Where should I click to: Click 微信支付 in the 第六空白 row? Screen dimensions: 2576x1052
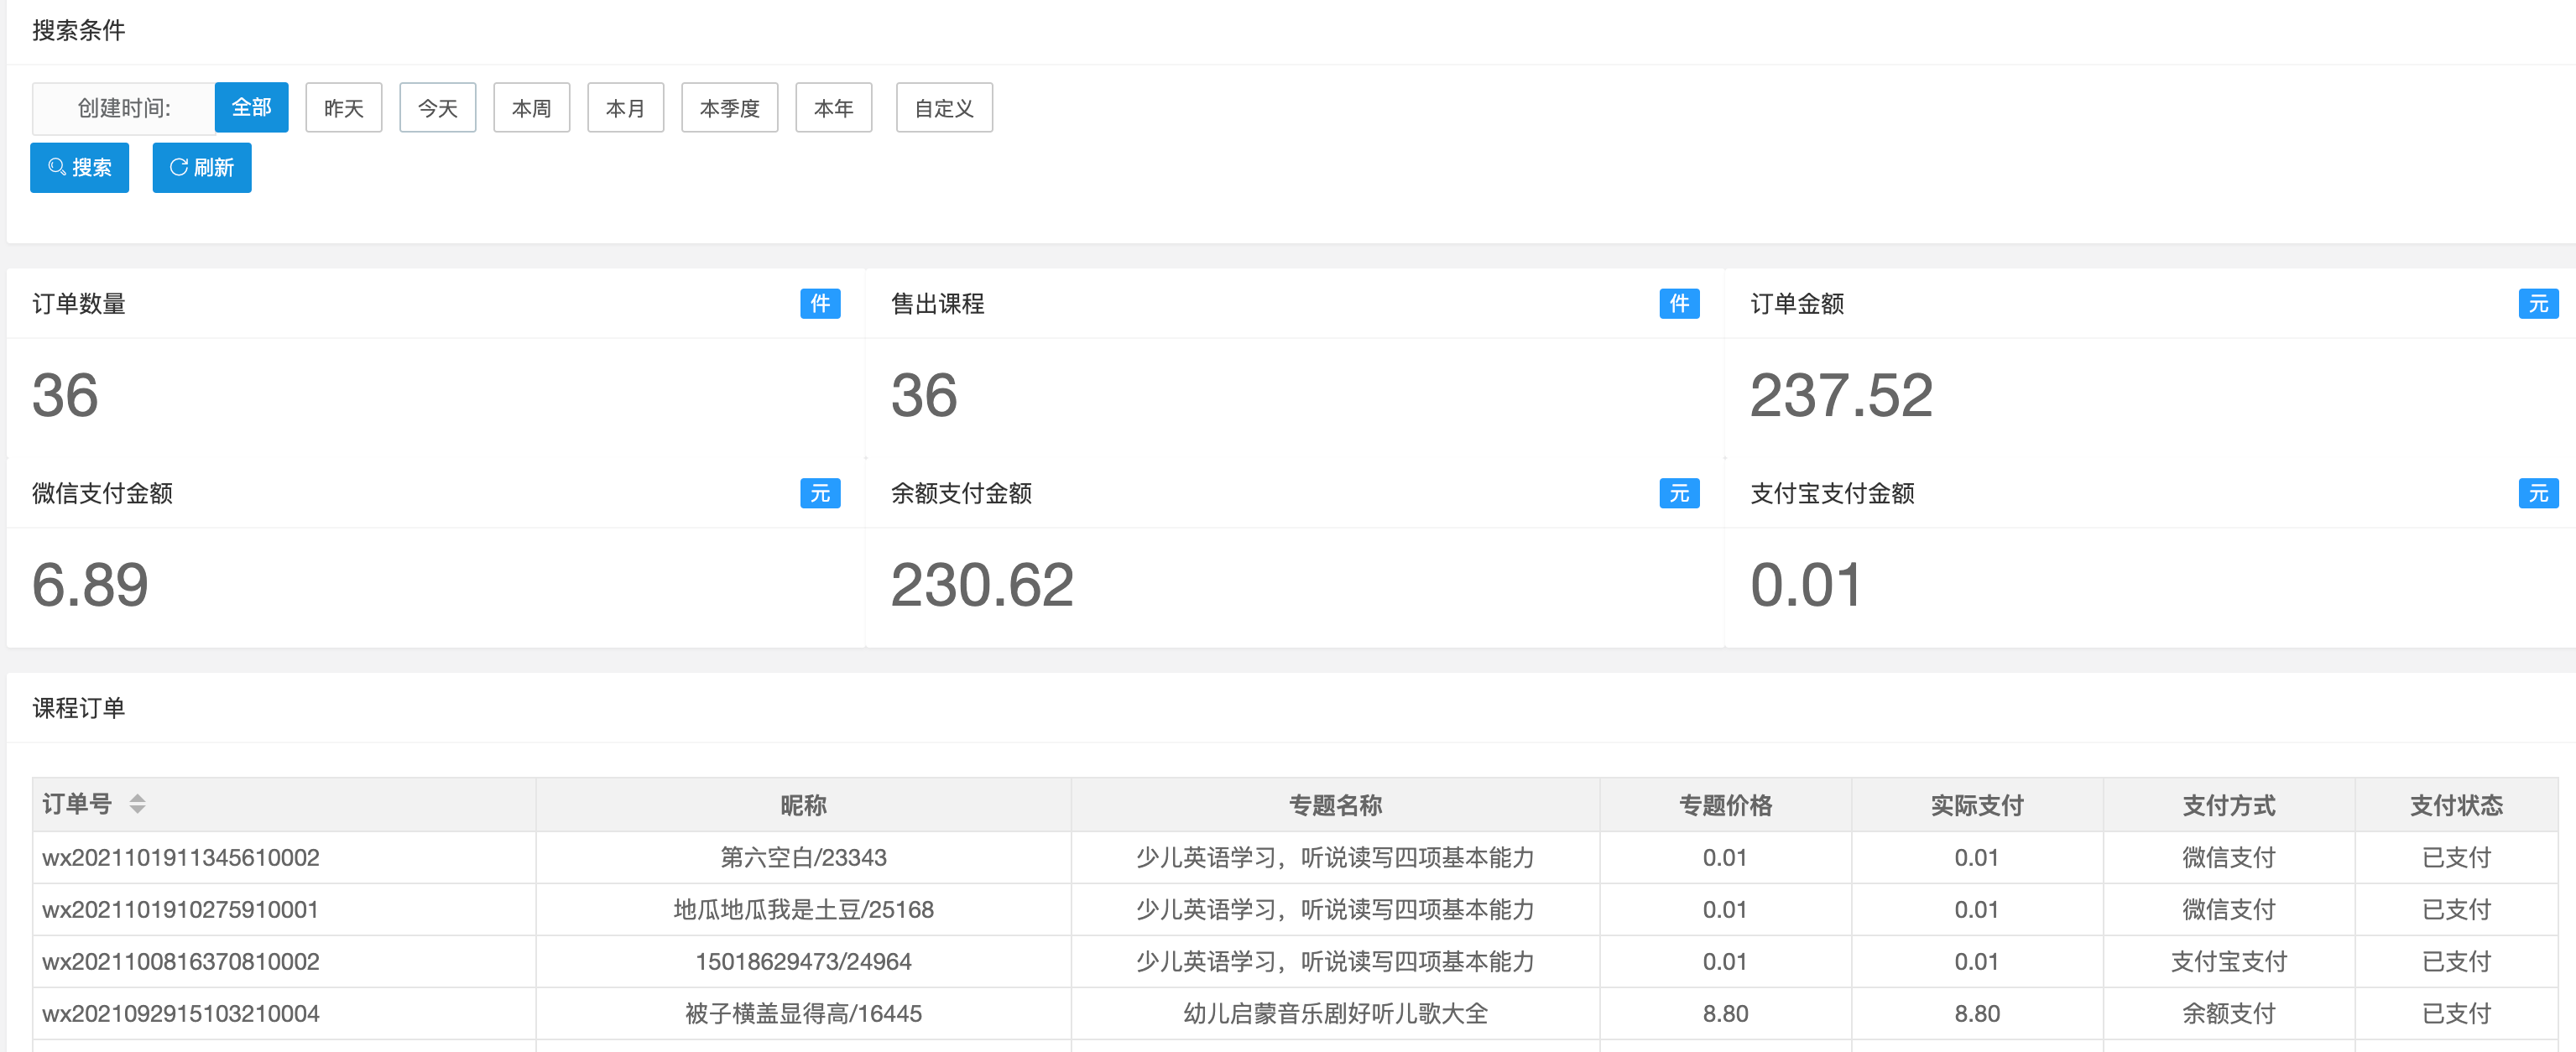[2229, 858]
